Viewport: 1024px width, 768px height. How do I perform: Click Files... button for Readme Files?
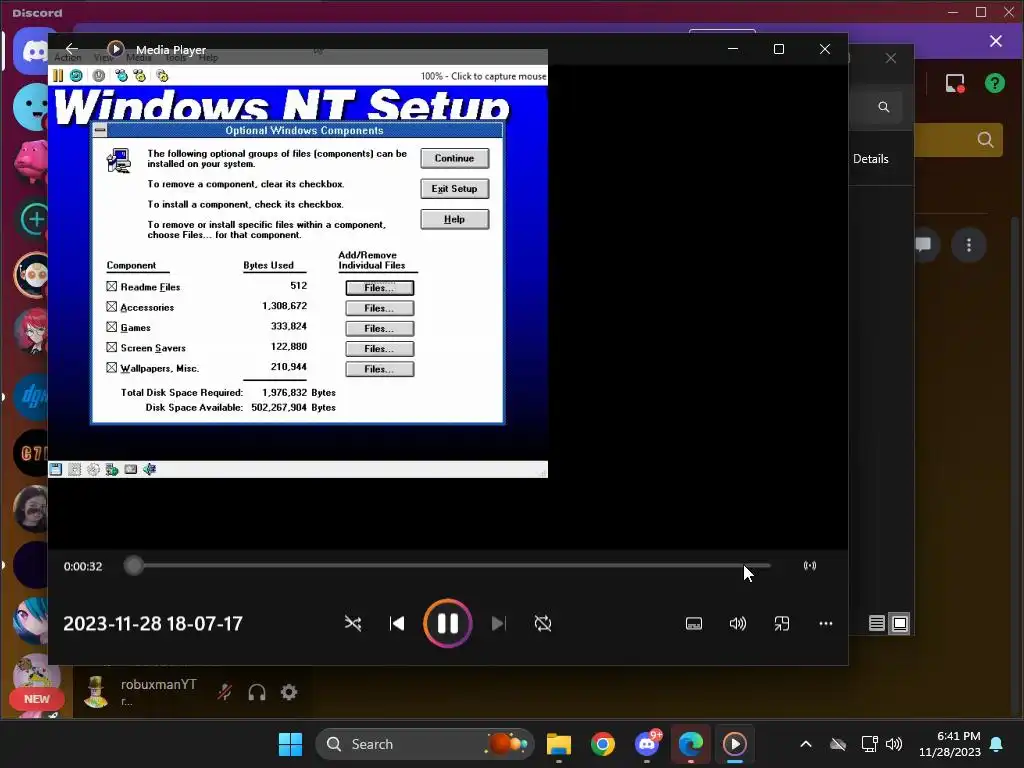(379, 288)
